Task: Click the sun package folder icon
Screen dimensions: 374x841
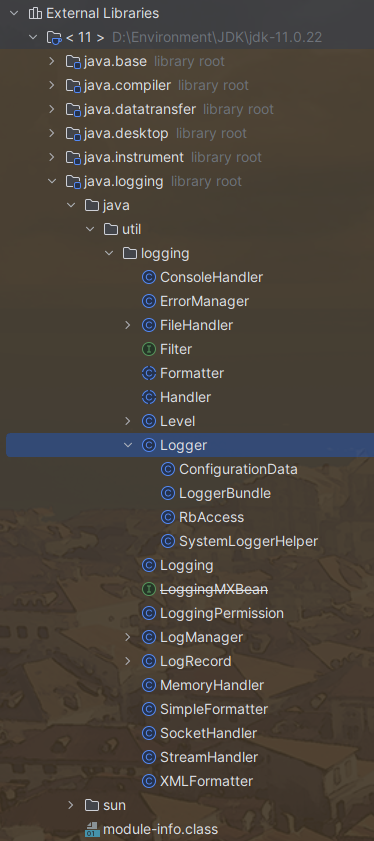Action: pos(92,805)
